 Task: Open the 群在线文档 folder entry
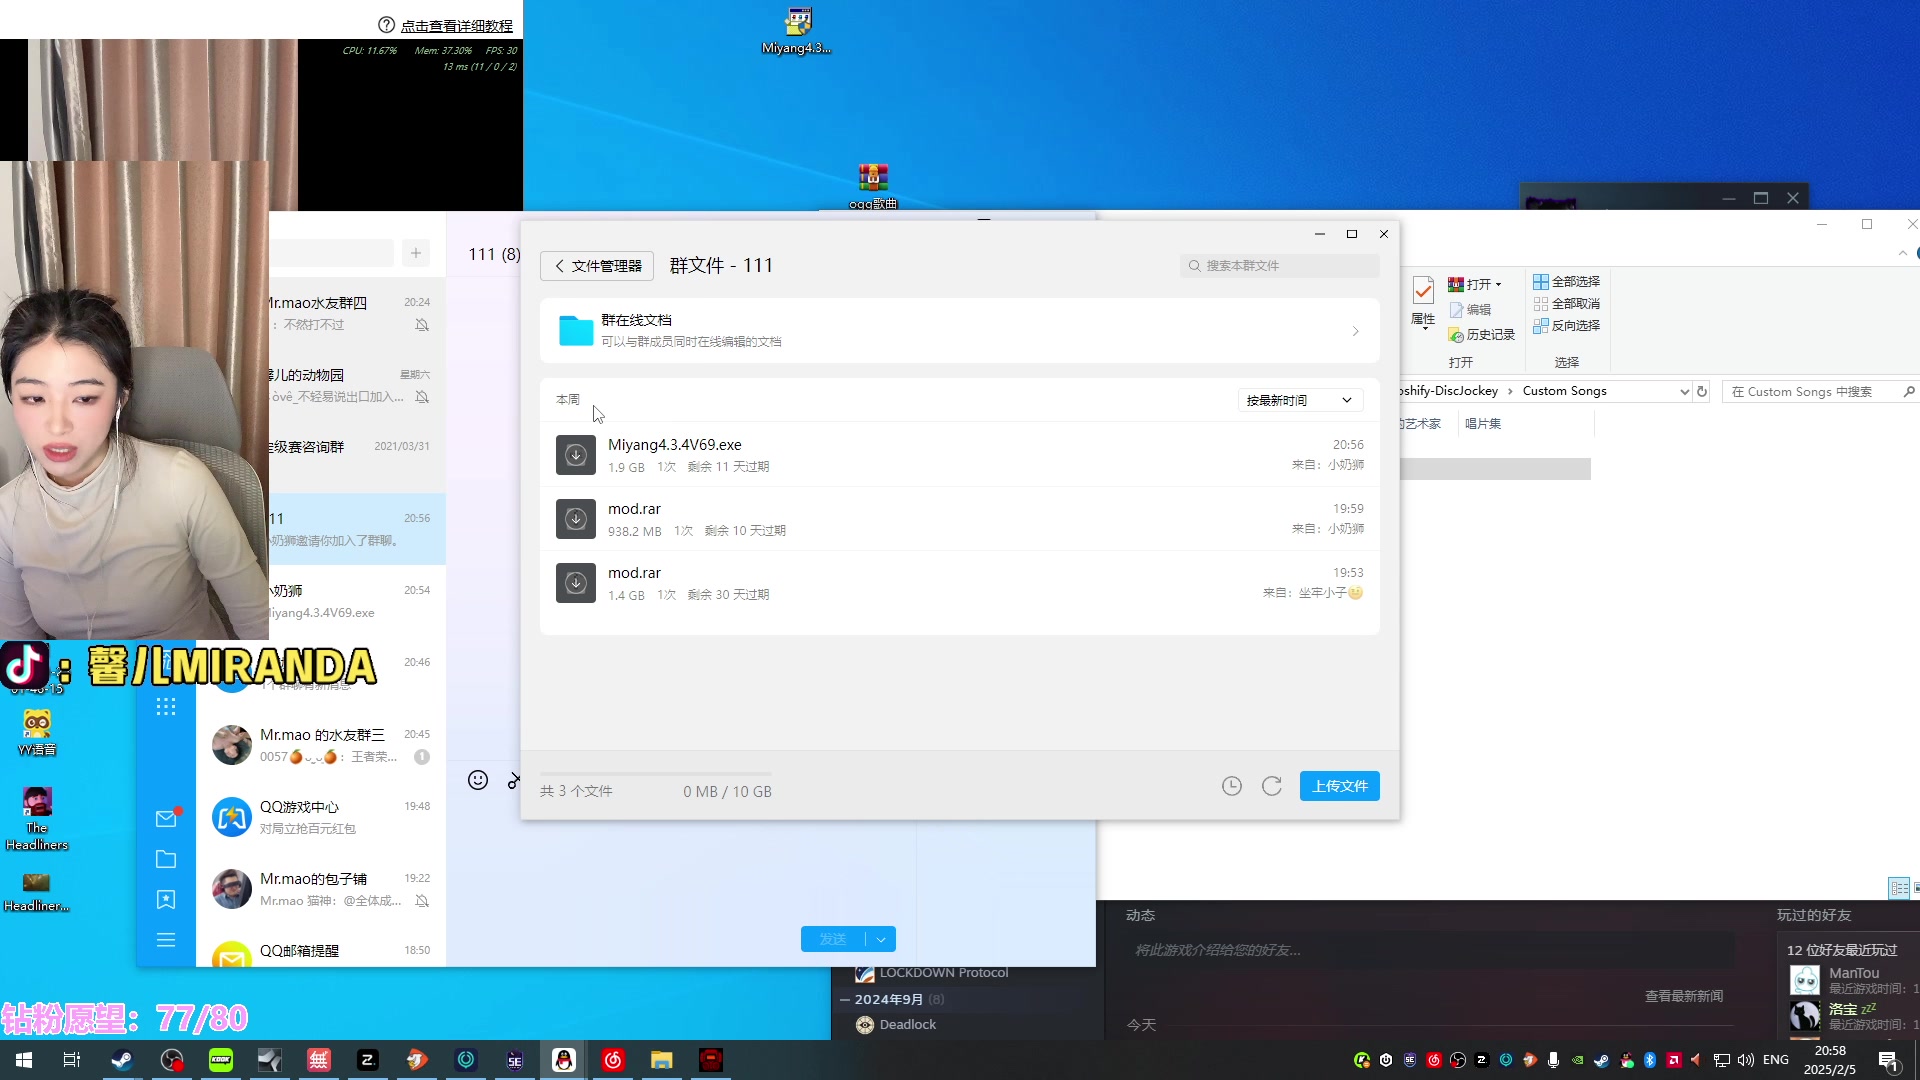[959, 330]
